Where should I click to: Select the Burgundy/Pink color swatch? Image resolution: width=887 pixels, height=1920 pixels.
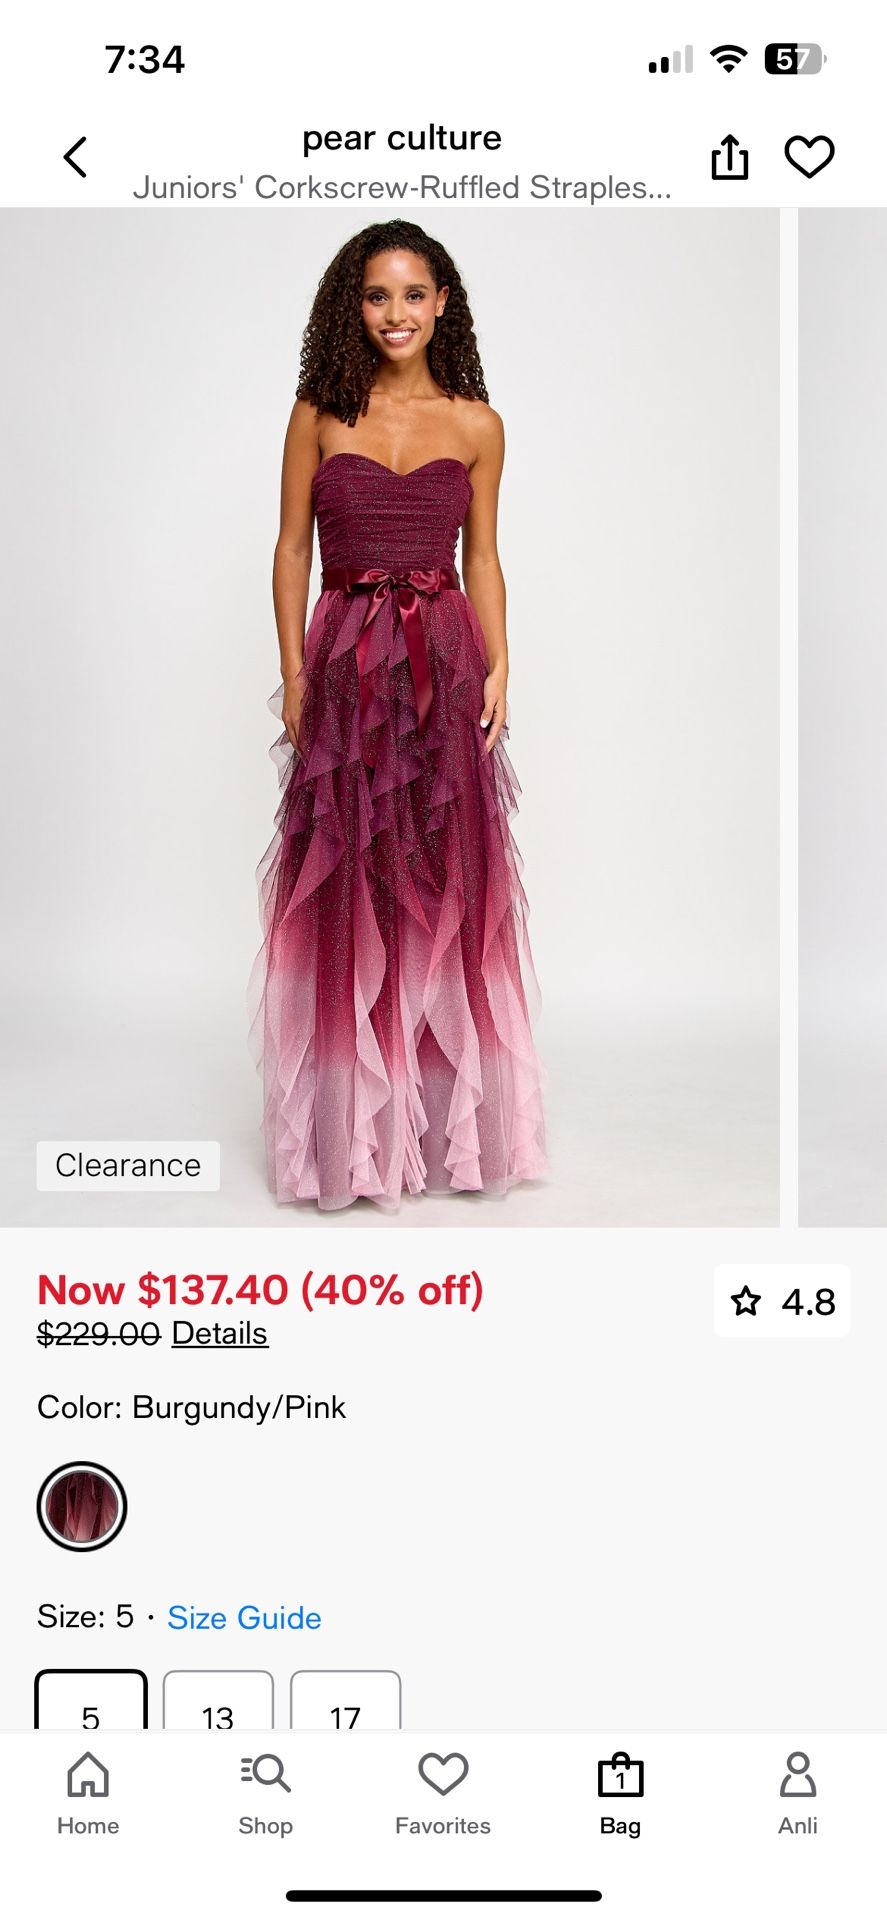[82, 1506]
